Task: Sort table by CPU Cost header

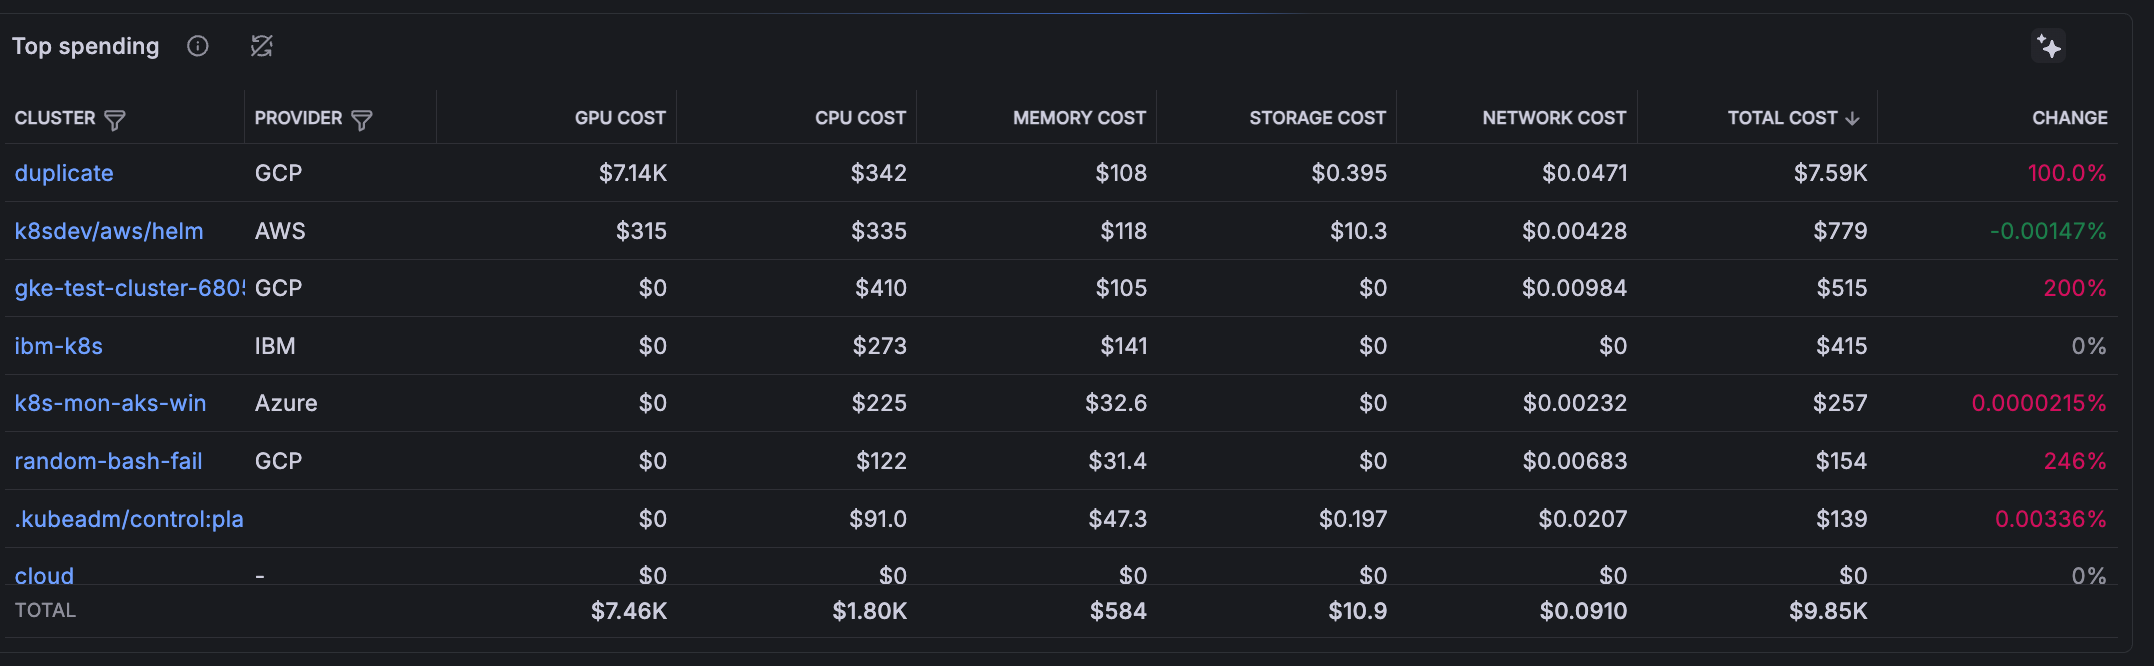Action: click(x=860, y=118)
